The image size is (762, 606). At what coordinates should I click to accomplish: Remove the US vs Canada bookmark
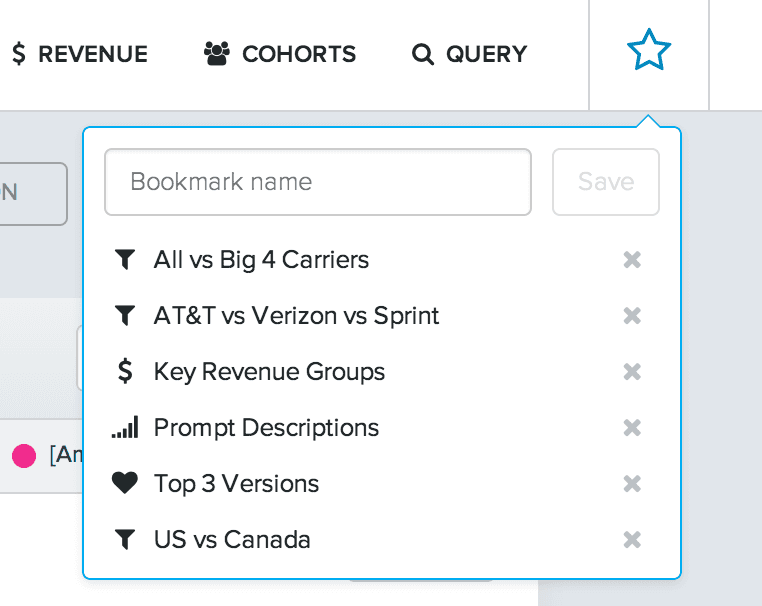632,540
